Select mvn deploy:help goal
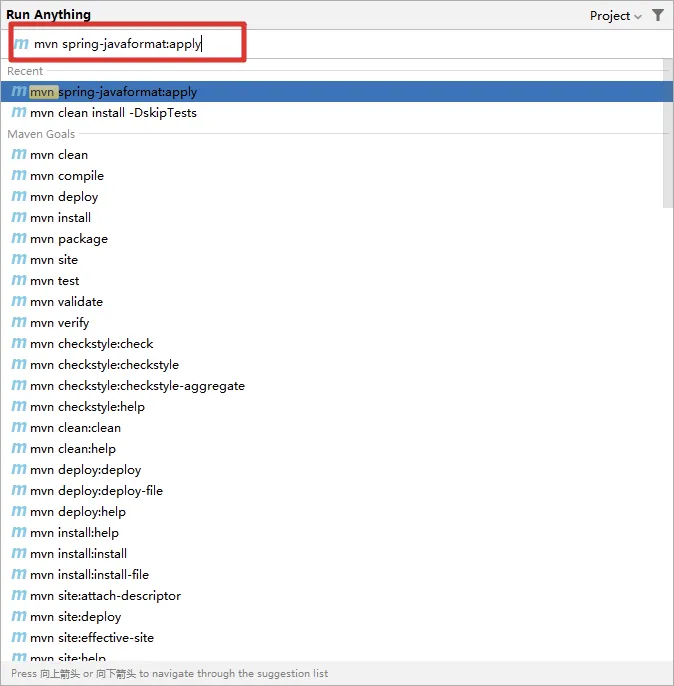 coord(332,512)
